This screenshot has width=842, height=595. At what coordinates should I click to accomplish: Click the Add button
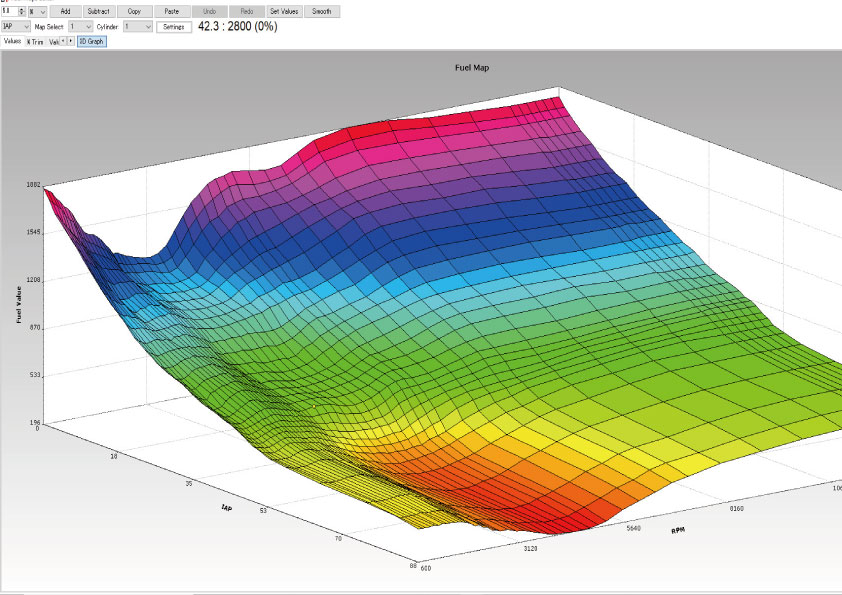point(65,11)
